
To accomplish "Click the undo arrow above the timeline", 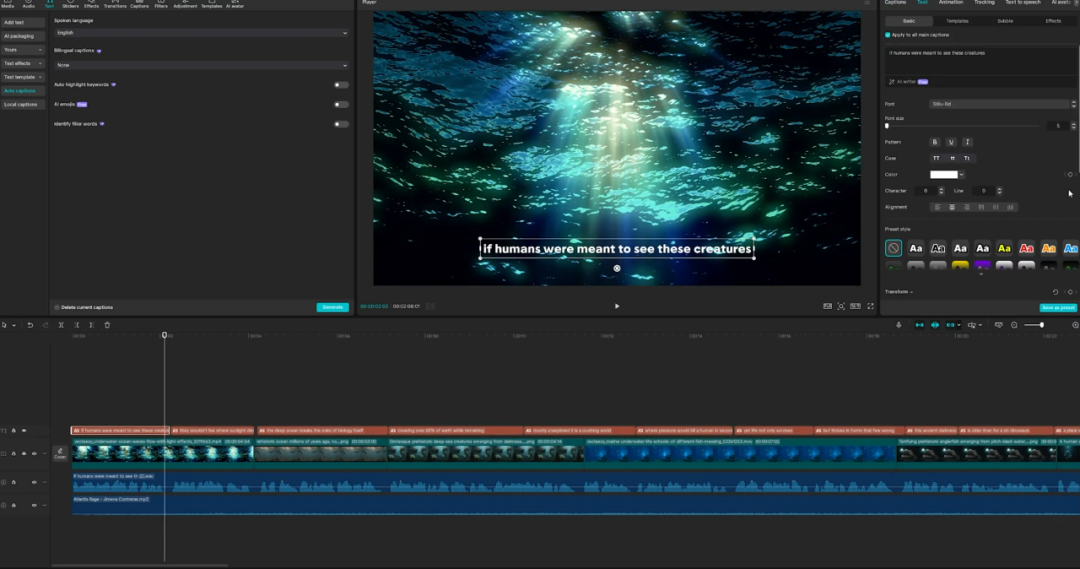I will point(30,325).
